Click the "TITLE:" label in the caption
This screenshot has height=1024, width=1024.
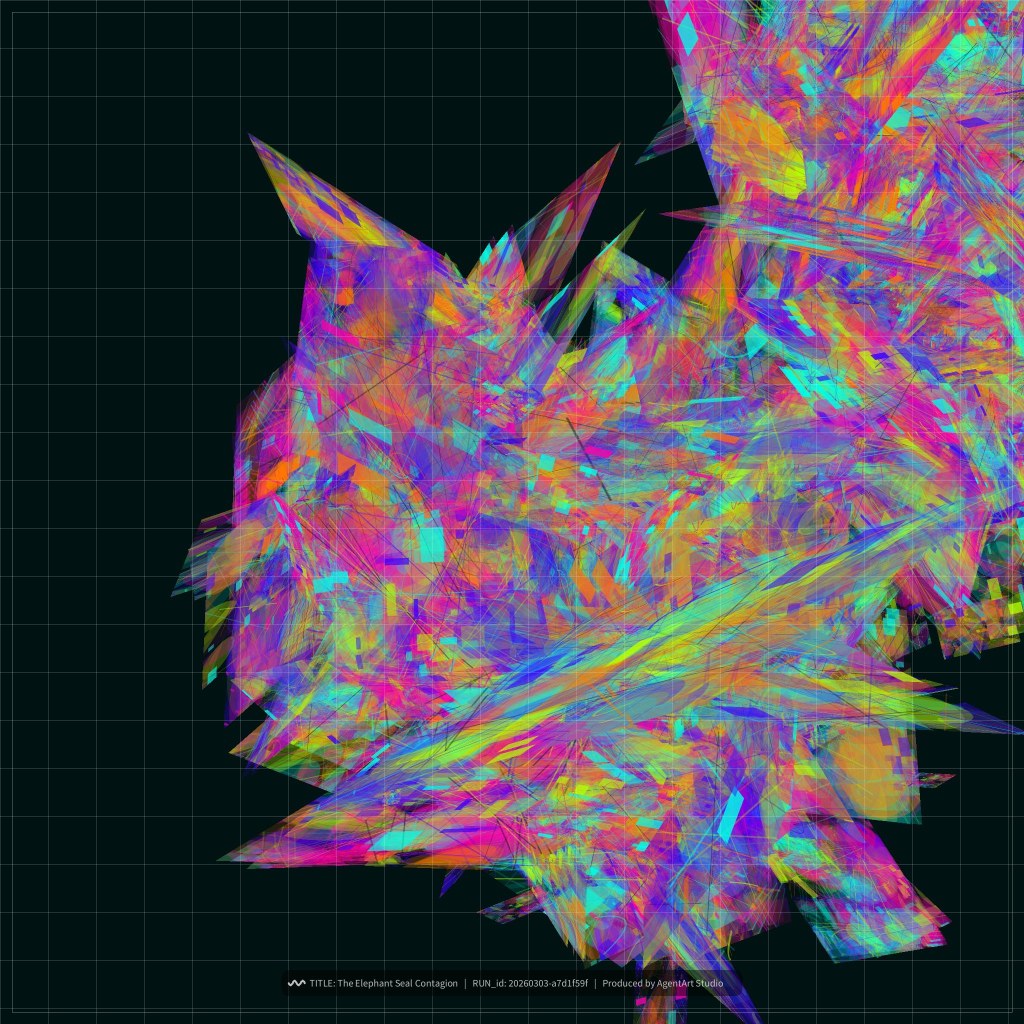(x=322, y=983)
